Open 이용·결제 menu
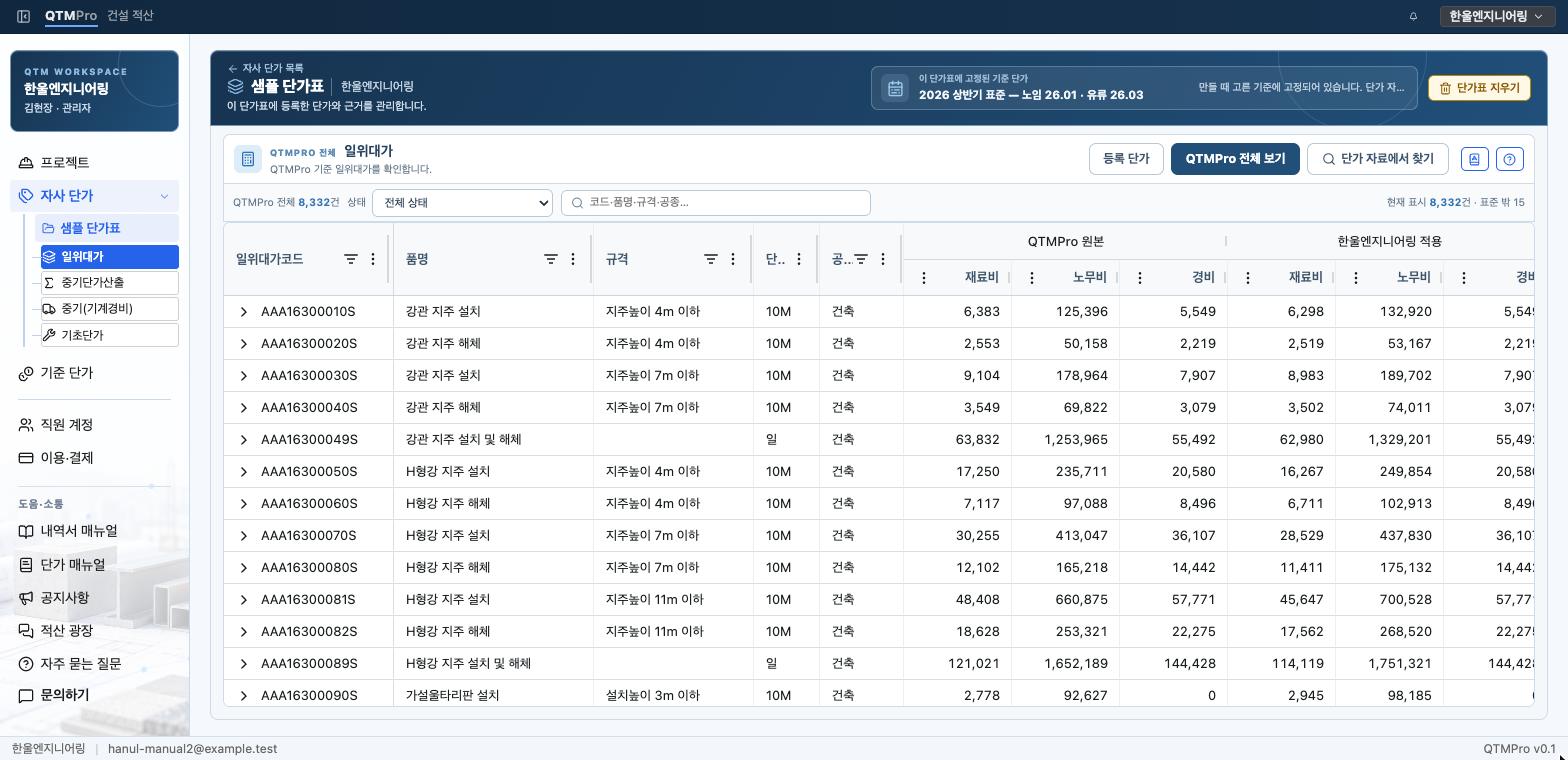 click(95, 458)
